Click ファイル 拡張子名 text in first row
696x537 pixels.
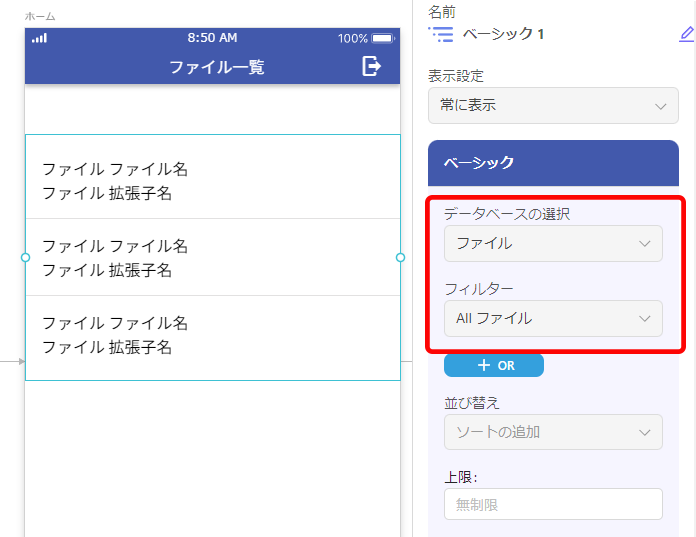tap(107, 193)
